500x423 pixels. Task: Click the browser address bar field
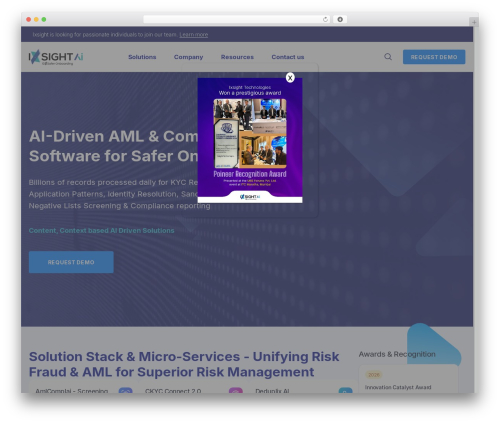coord(236,19)
